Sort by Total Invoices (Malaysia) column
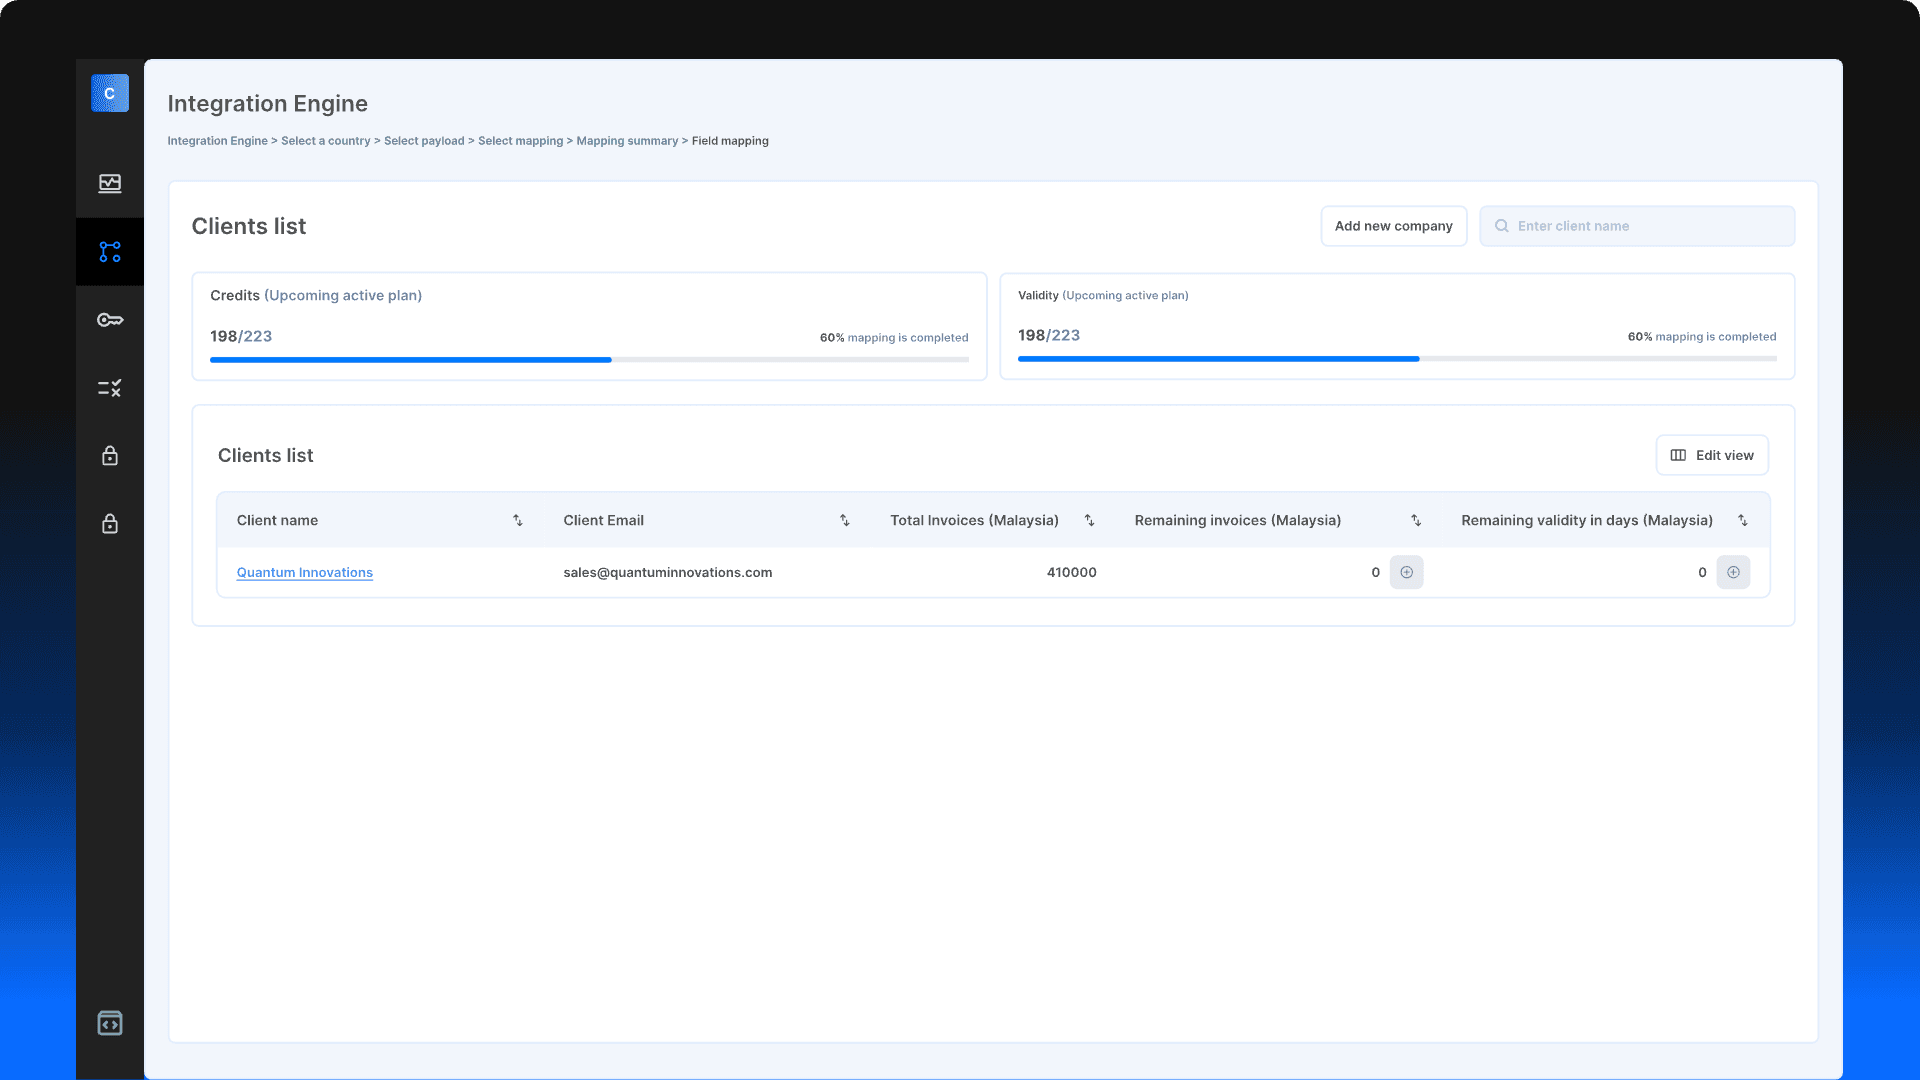The image size is (1920, 1080). tap(1090, 520)
